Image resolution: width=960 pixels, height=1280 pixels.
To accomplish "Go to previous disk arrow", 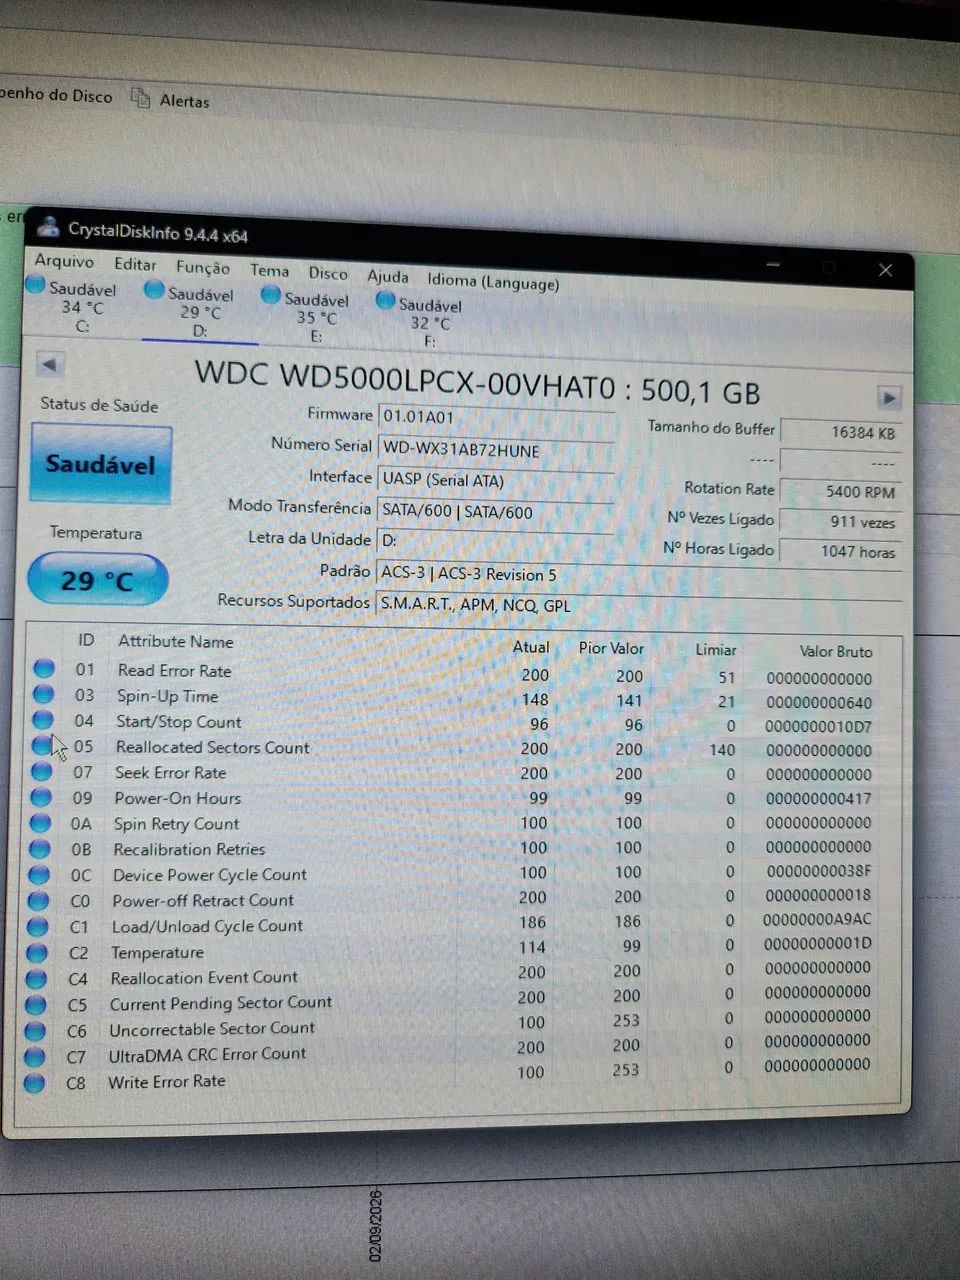I will click(50, 364).
